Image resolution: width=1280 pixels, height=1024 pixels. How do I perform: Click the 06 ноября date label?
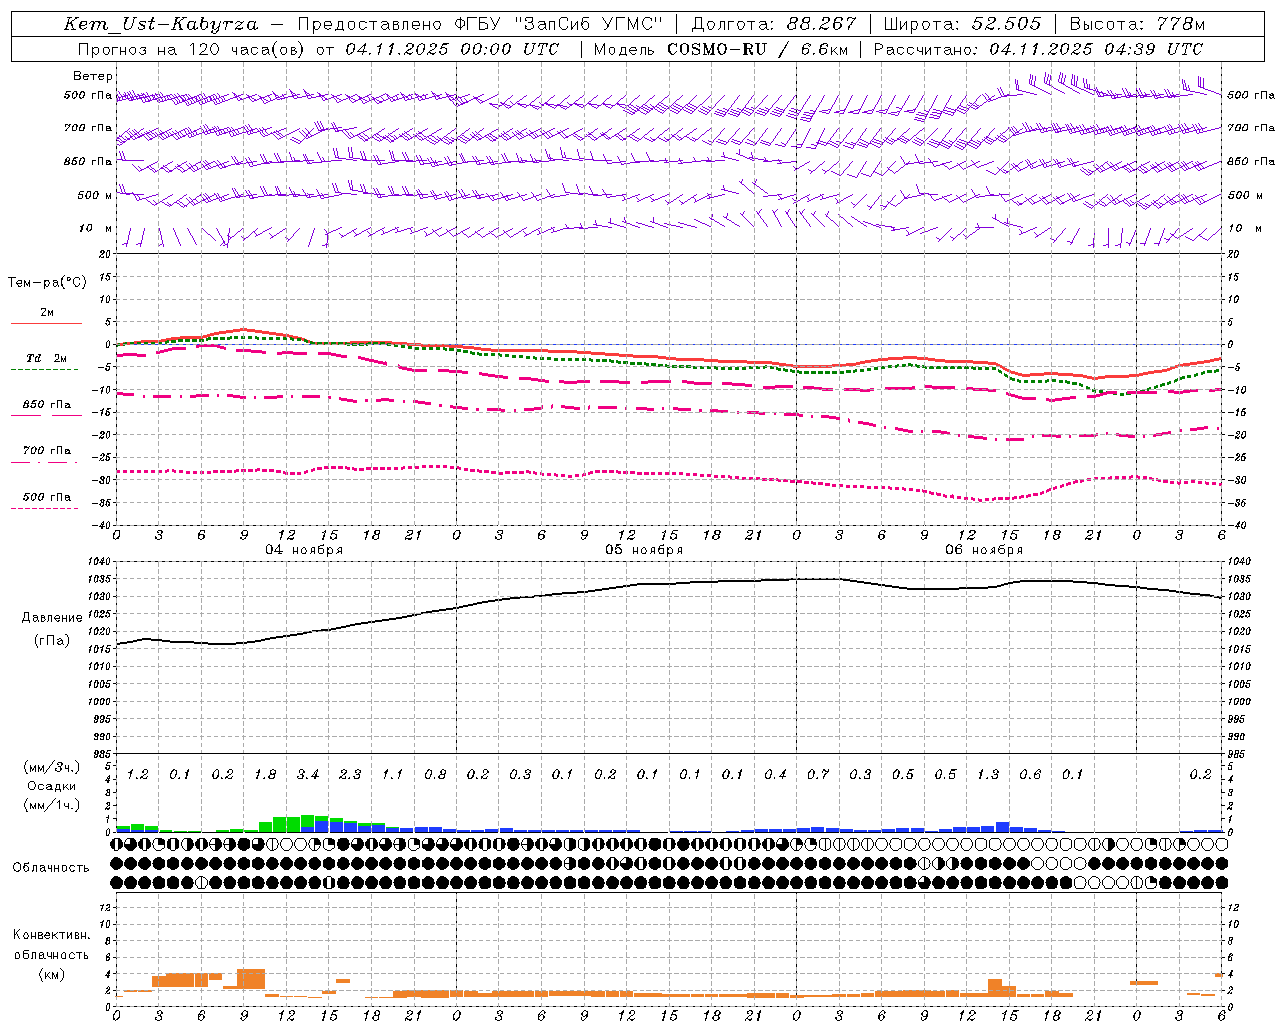(984, 550)
